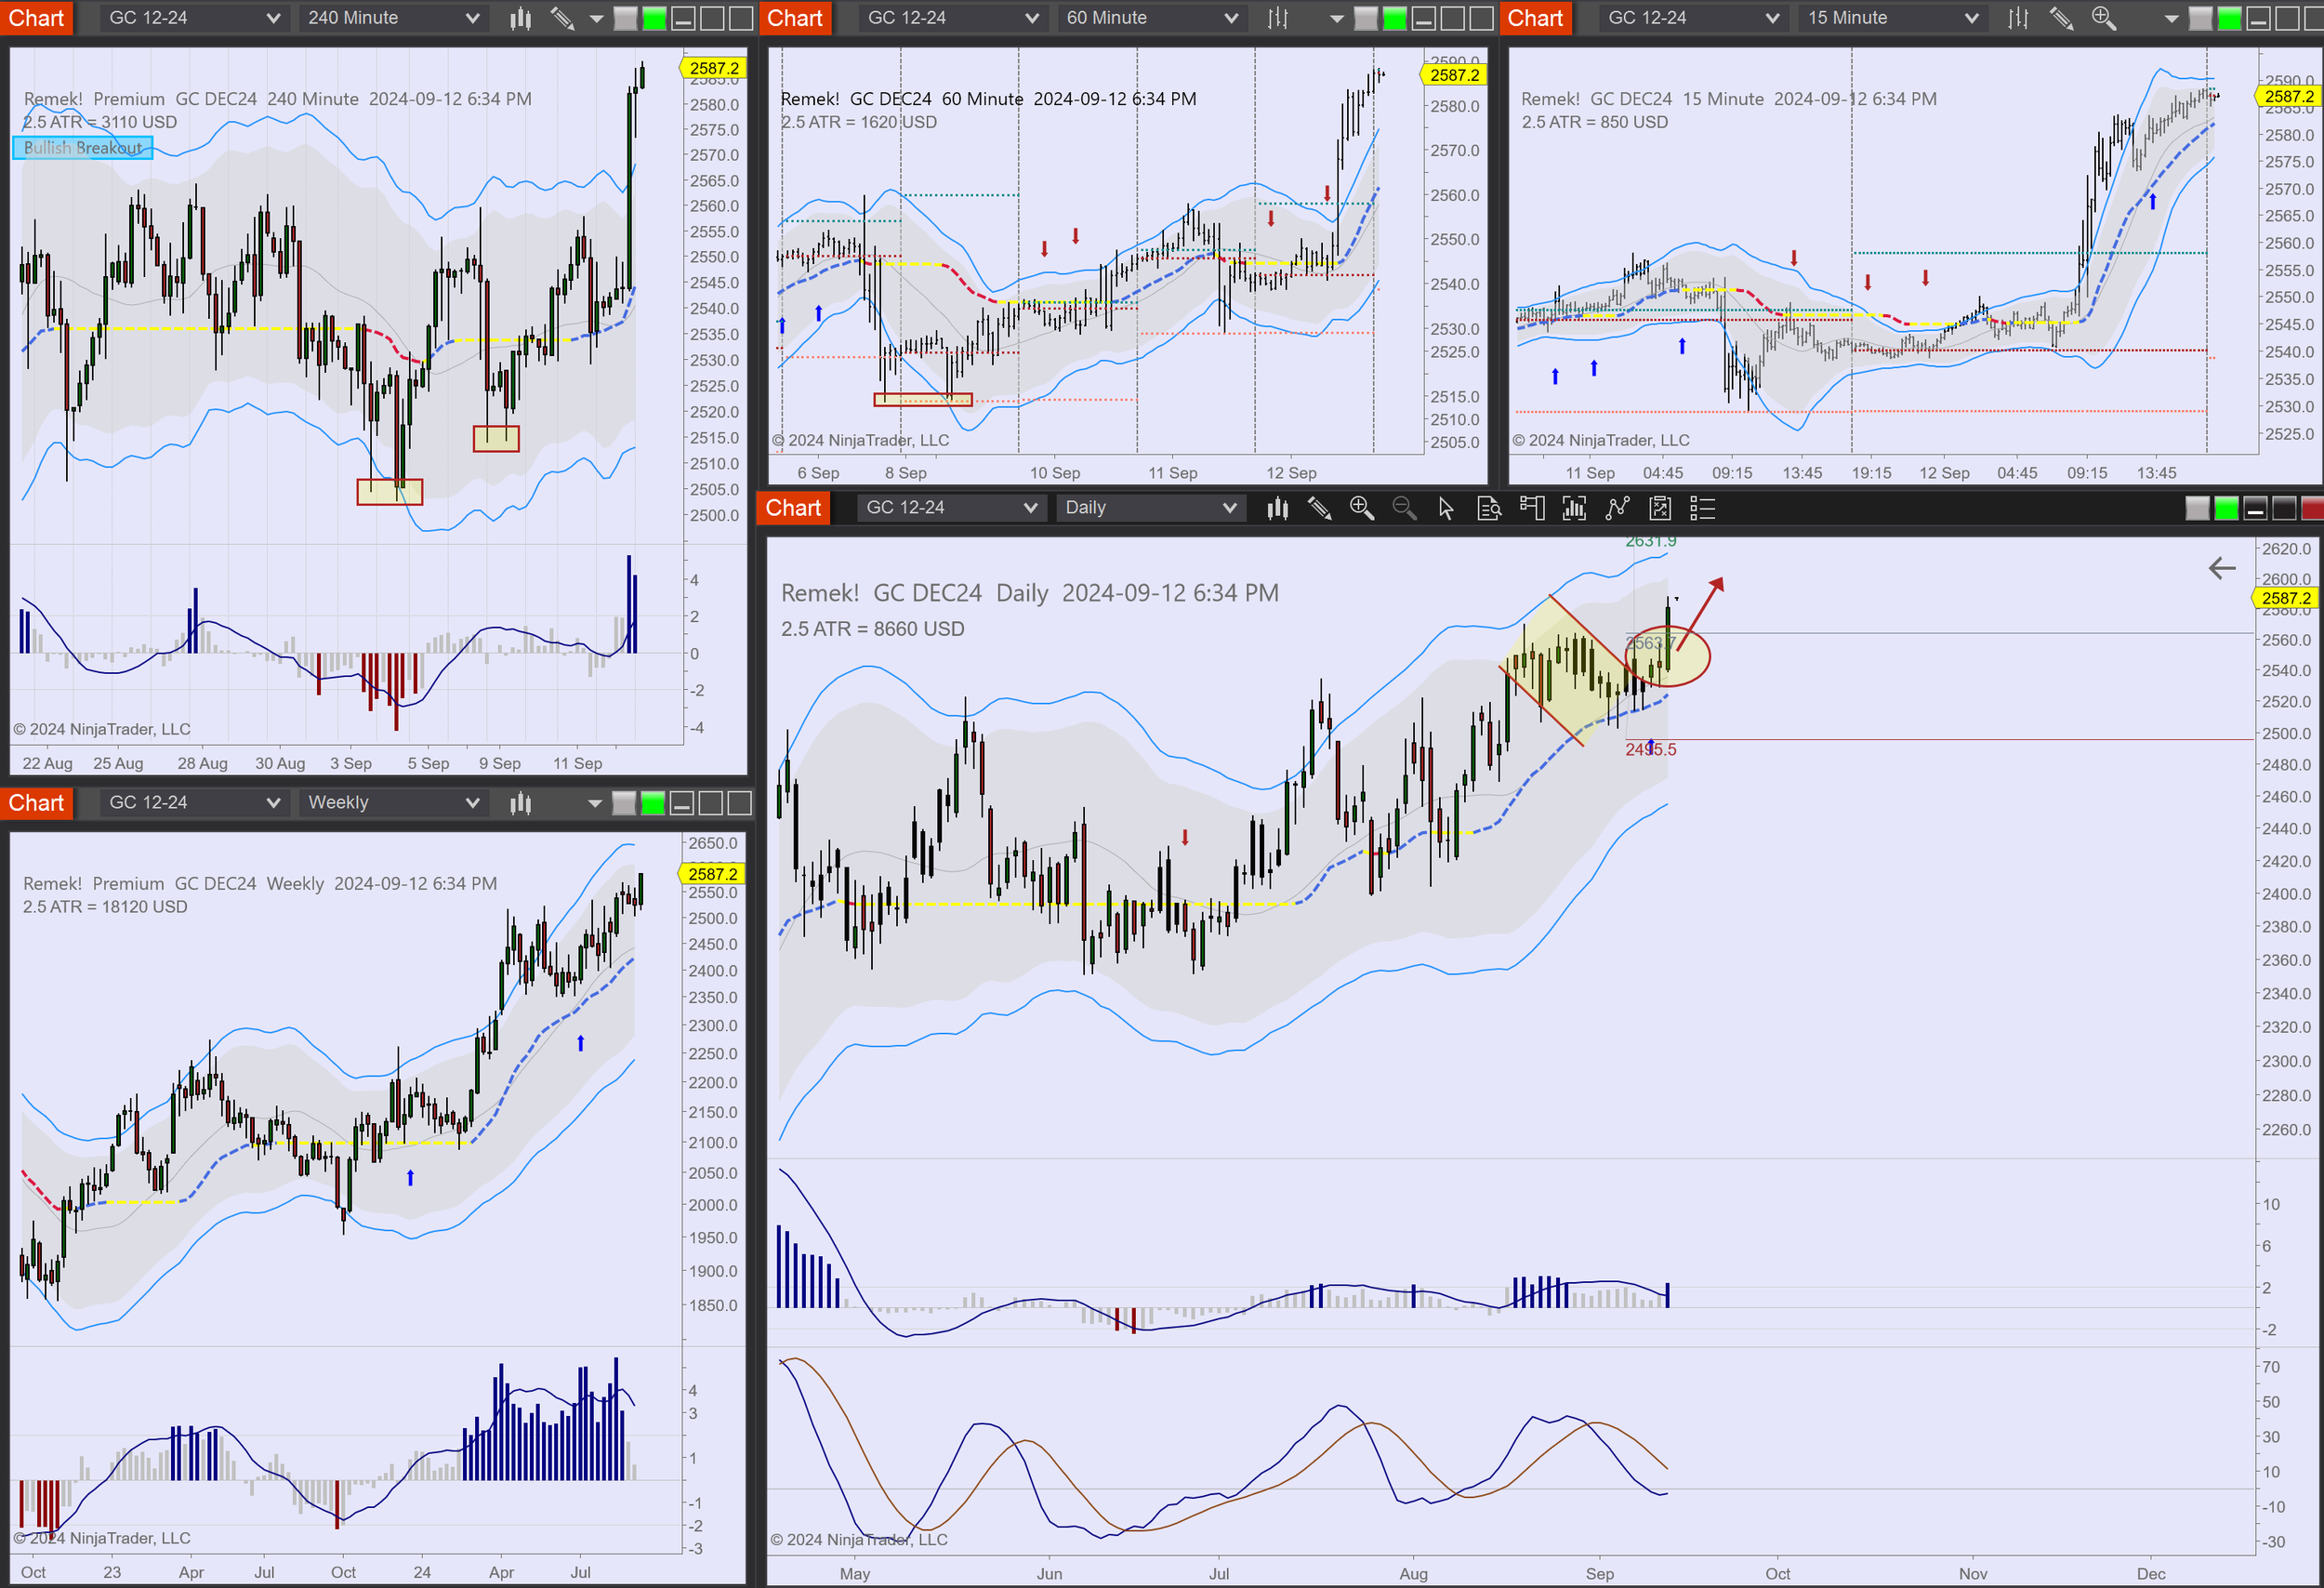The height and width of the screenshot is (1588, 2324).
Task: Select the Chart tab of Daily window
Action: (x=793, y=508)
